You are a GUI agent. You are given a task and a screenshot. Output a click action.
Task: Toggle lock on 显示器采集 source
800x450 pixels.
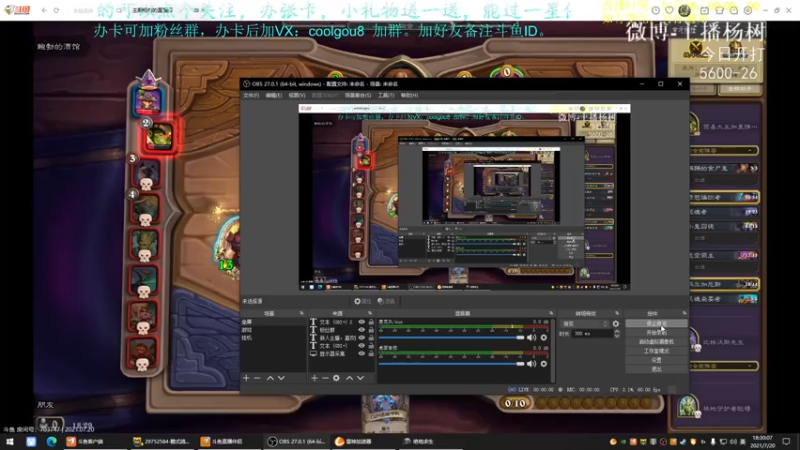371,354
